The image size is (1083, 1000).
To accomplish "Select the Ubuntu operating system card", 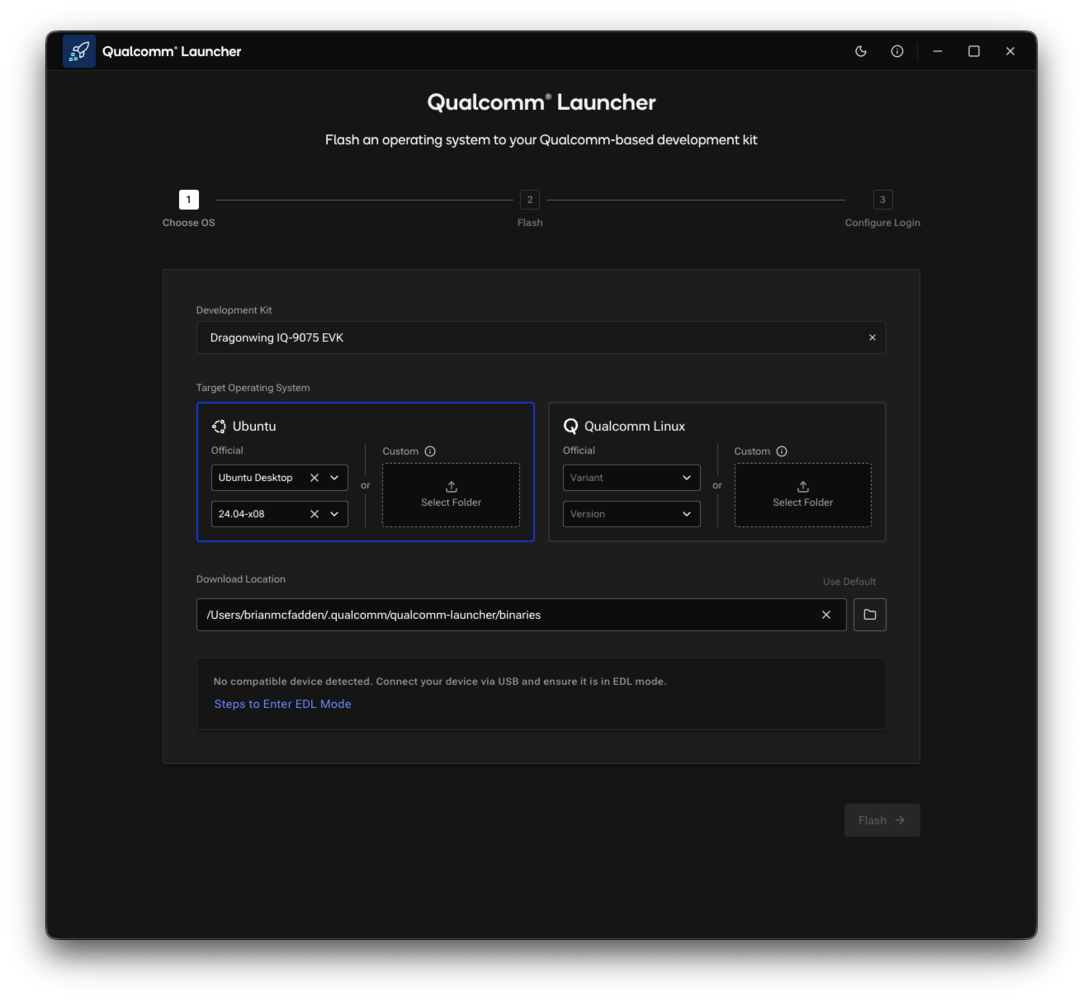I will click(365, 472).
